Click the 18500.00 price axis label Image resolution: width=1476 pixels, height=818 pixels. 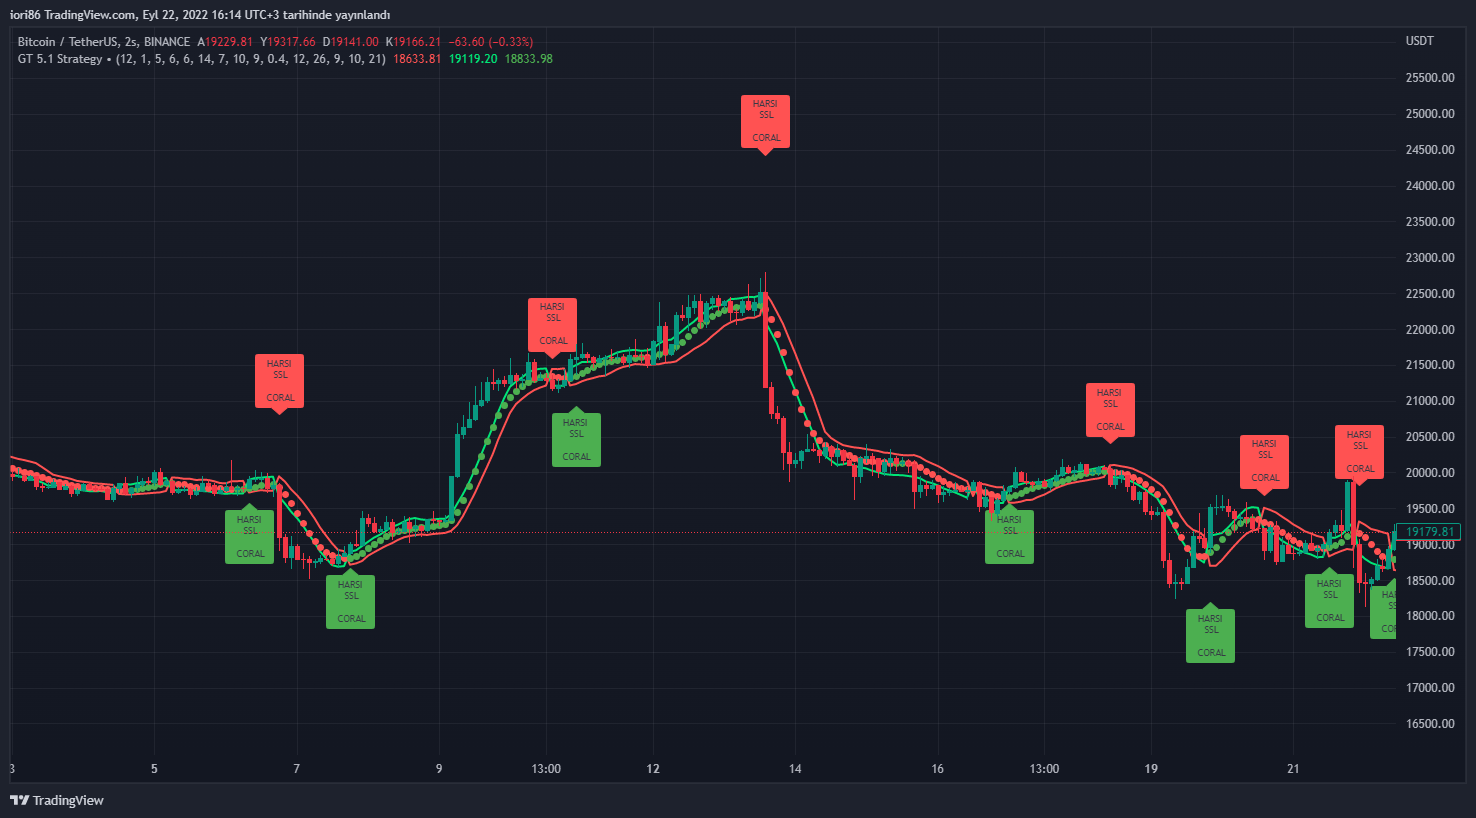click(x=1430, y=581)
